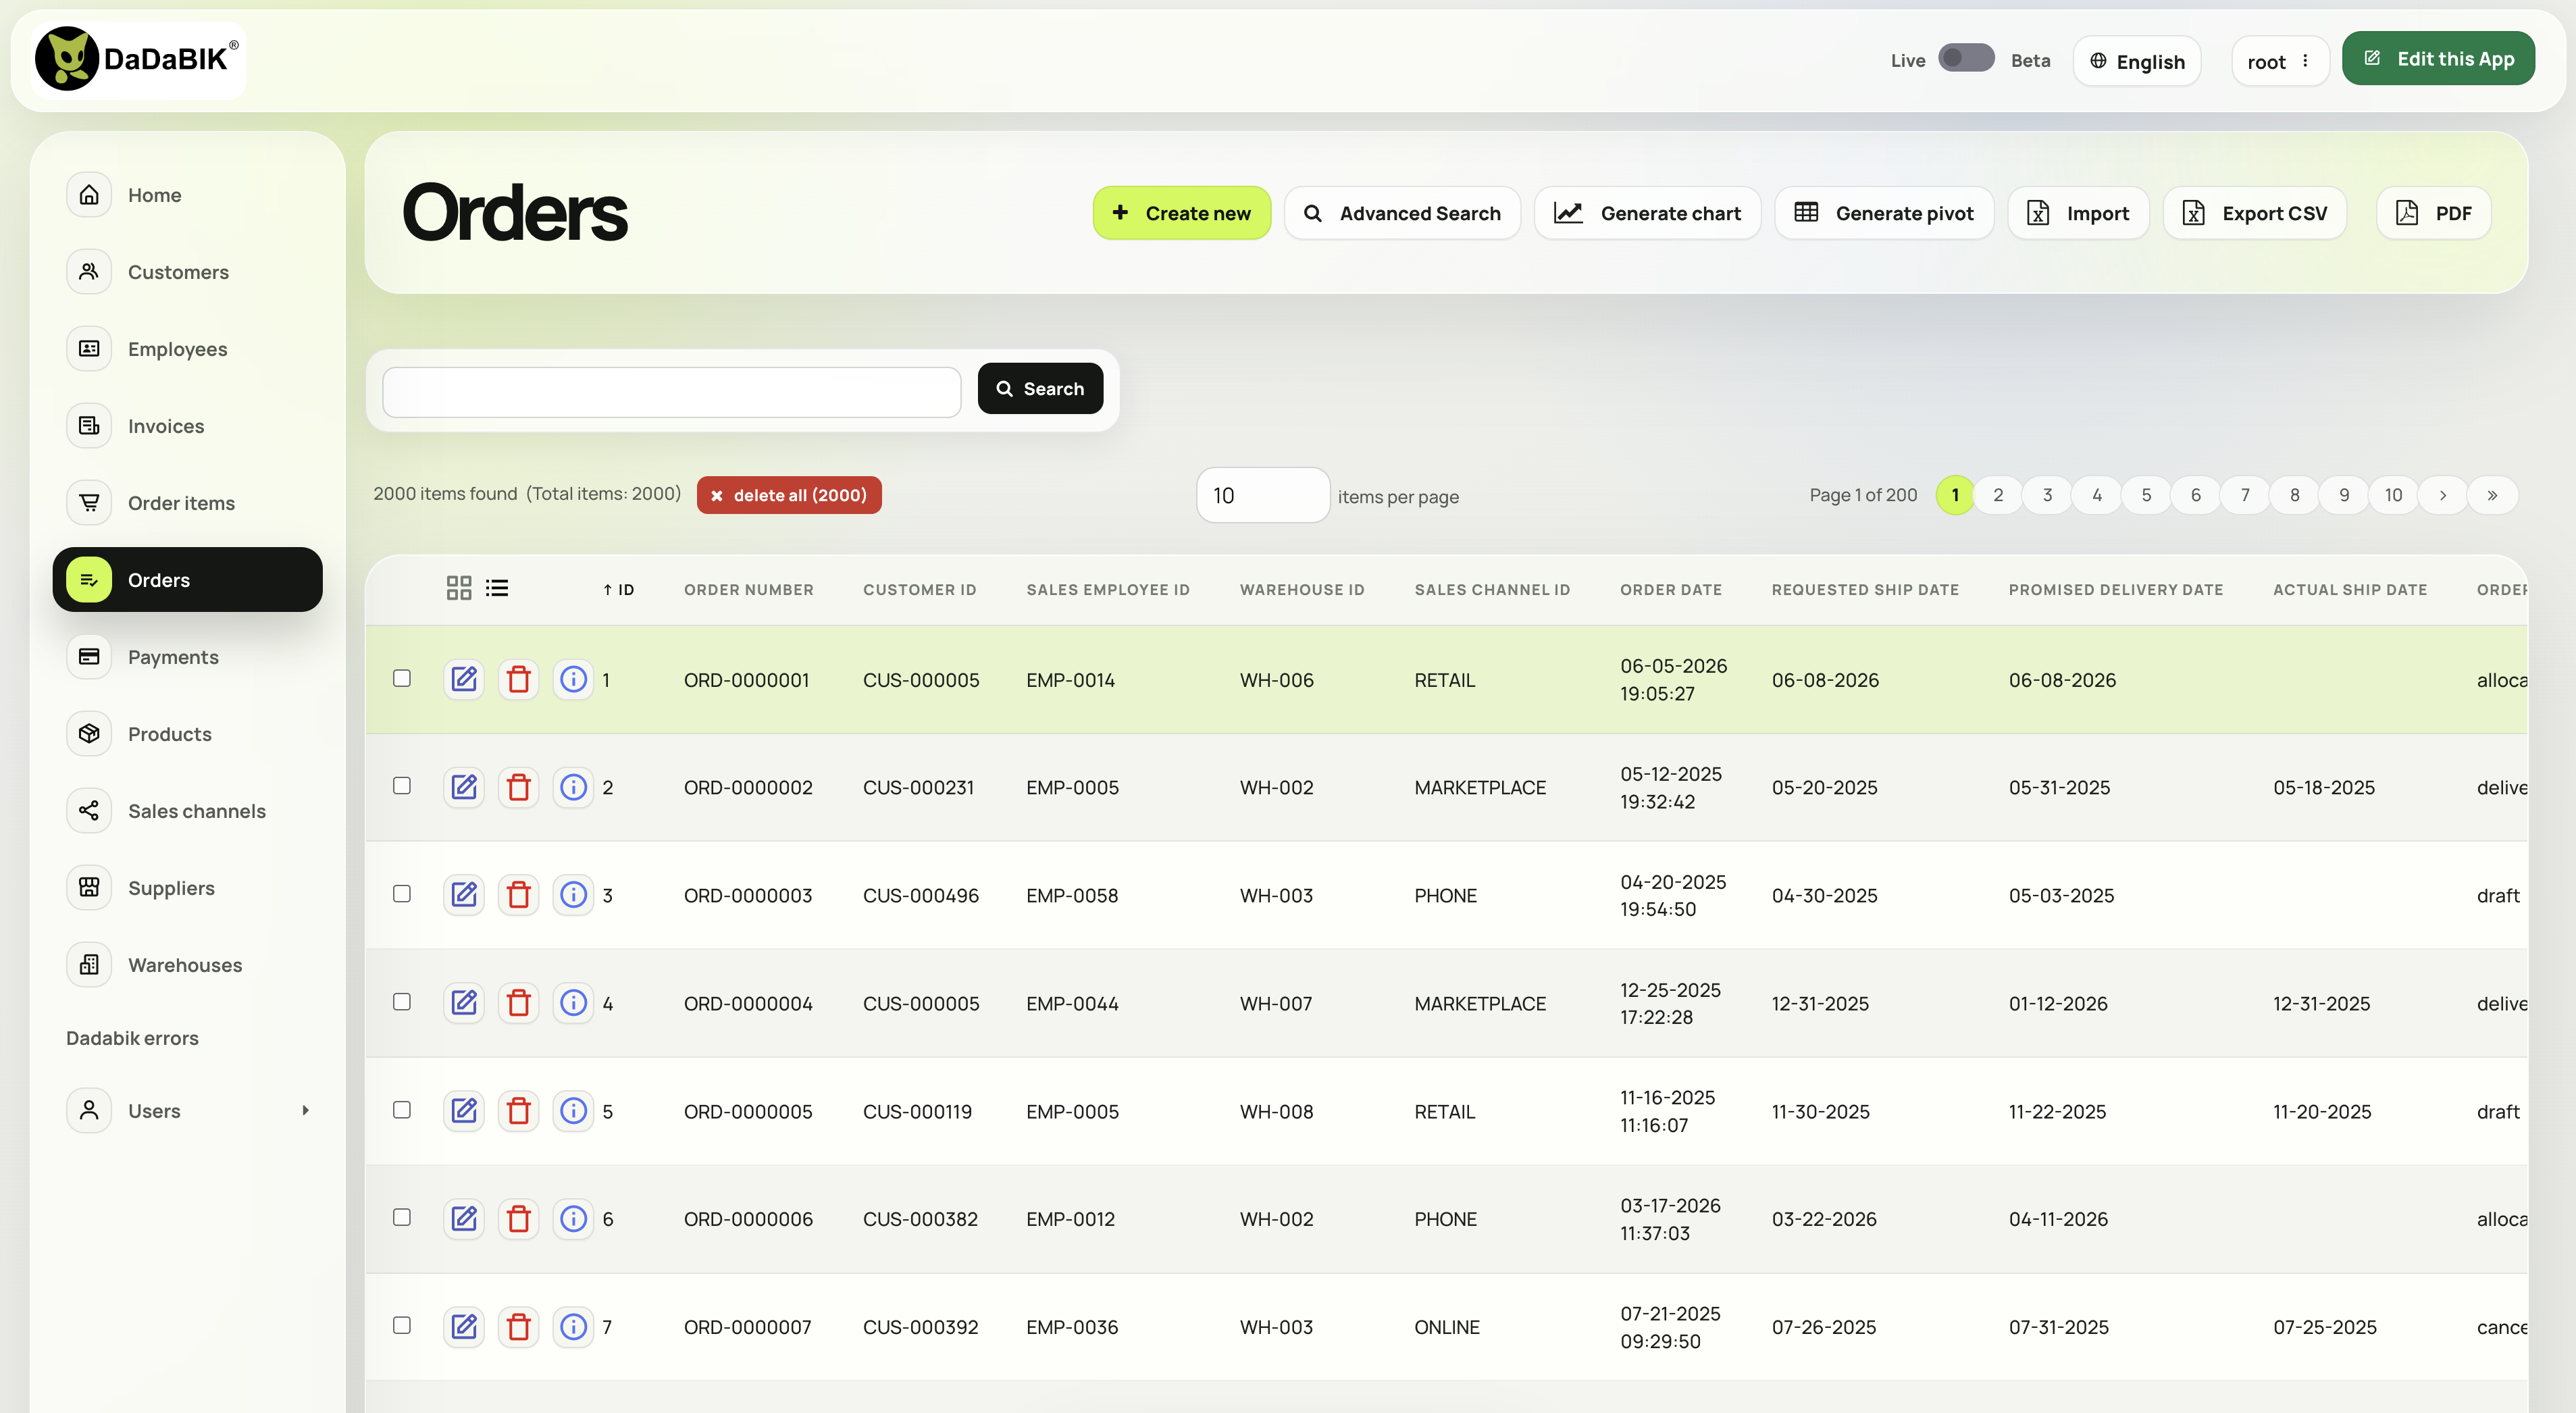Click the Import button

coord(2078,212)
